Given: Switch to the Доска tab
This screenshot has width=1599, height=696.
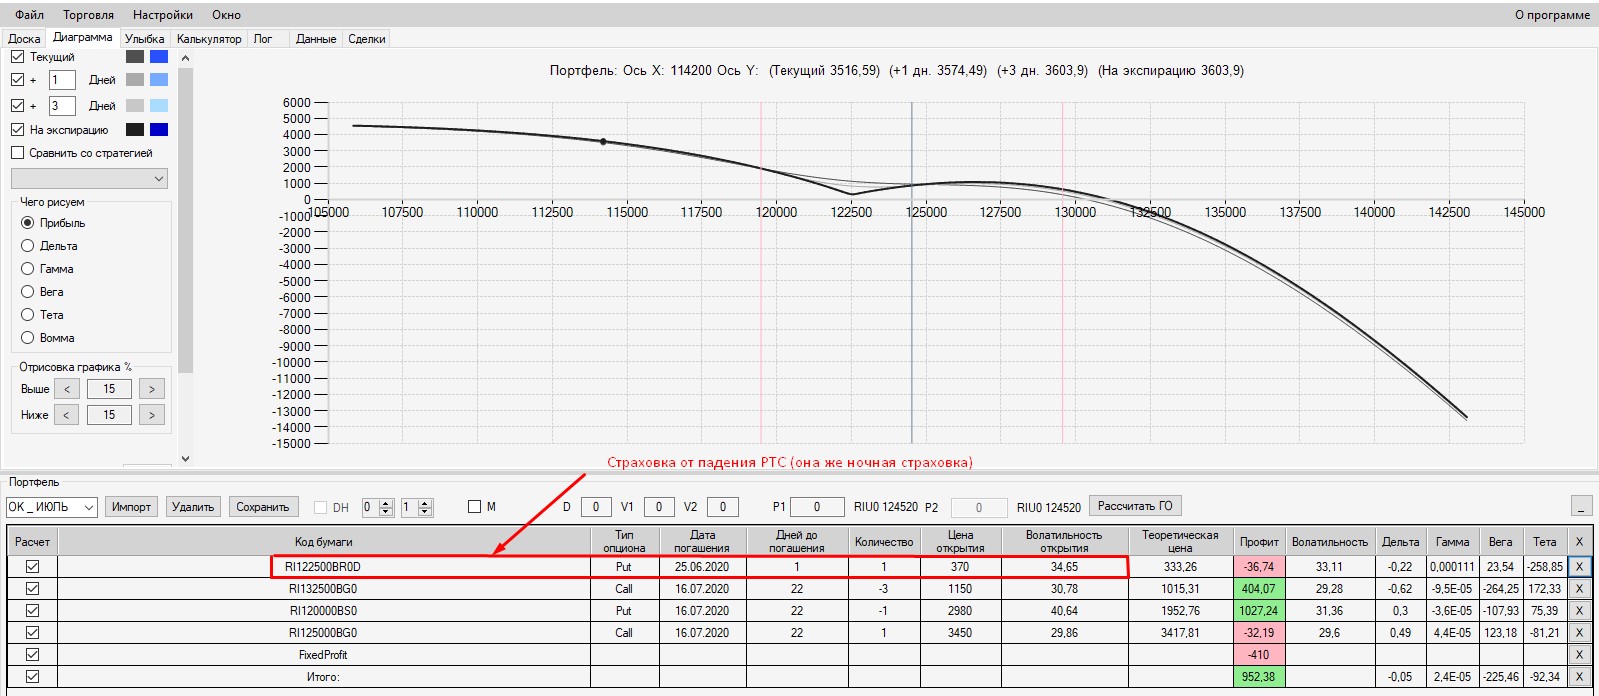Looking at the screenshot, I should [24, 39].
